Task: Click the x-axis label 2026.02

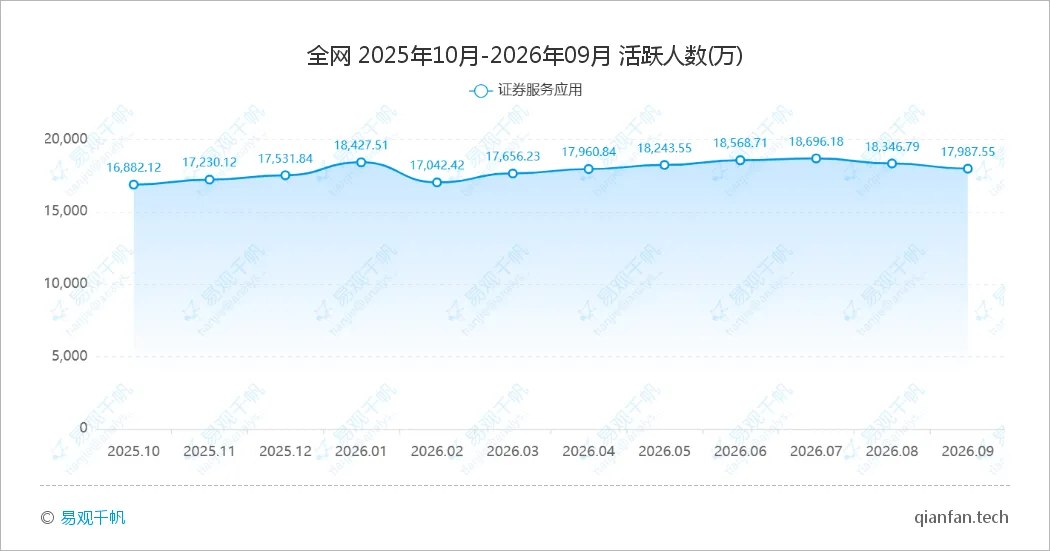Action: pos(437,451)
